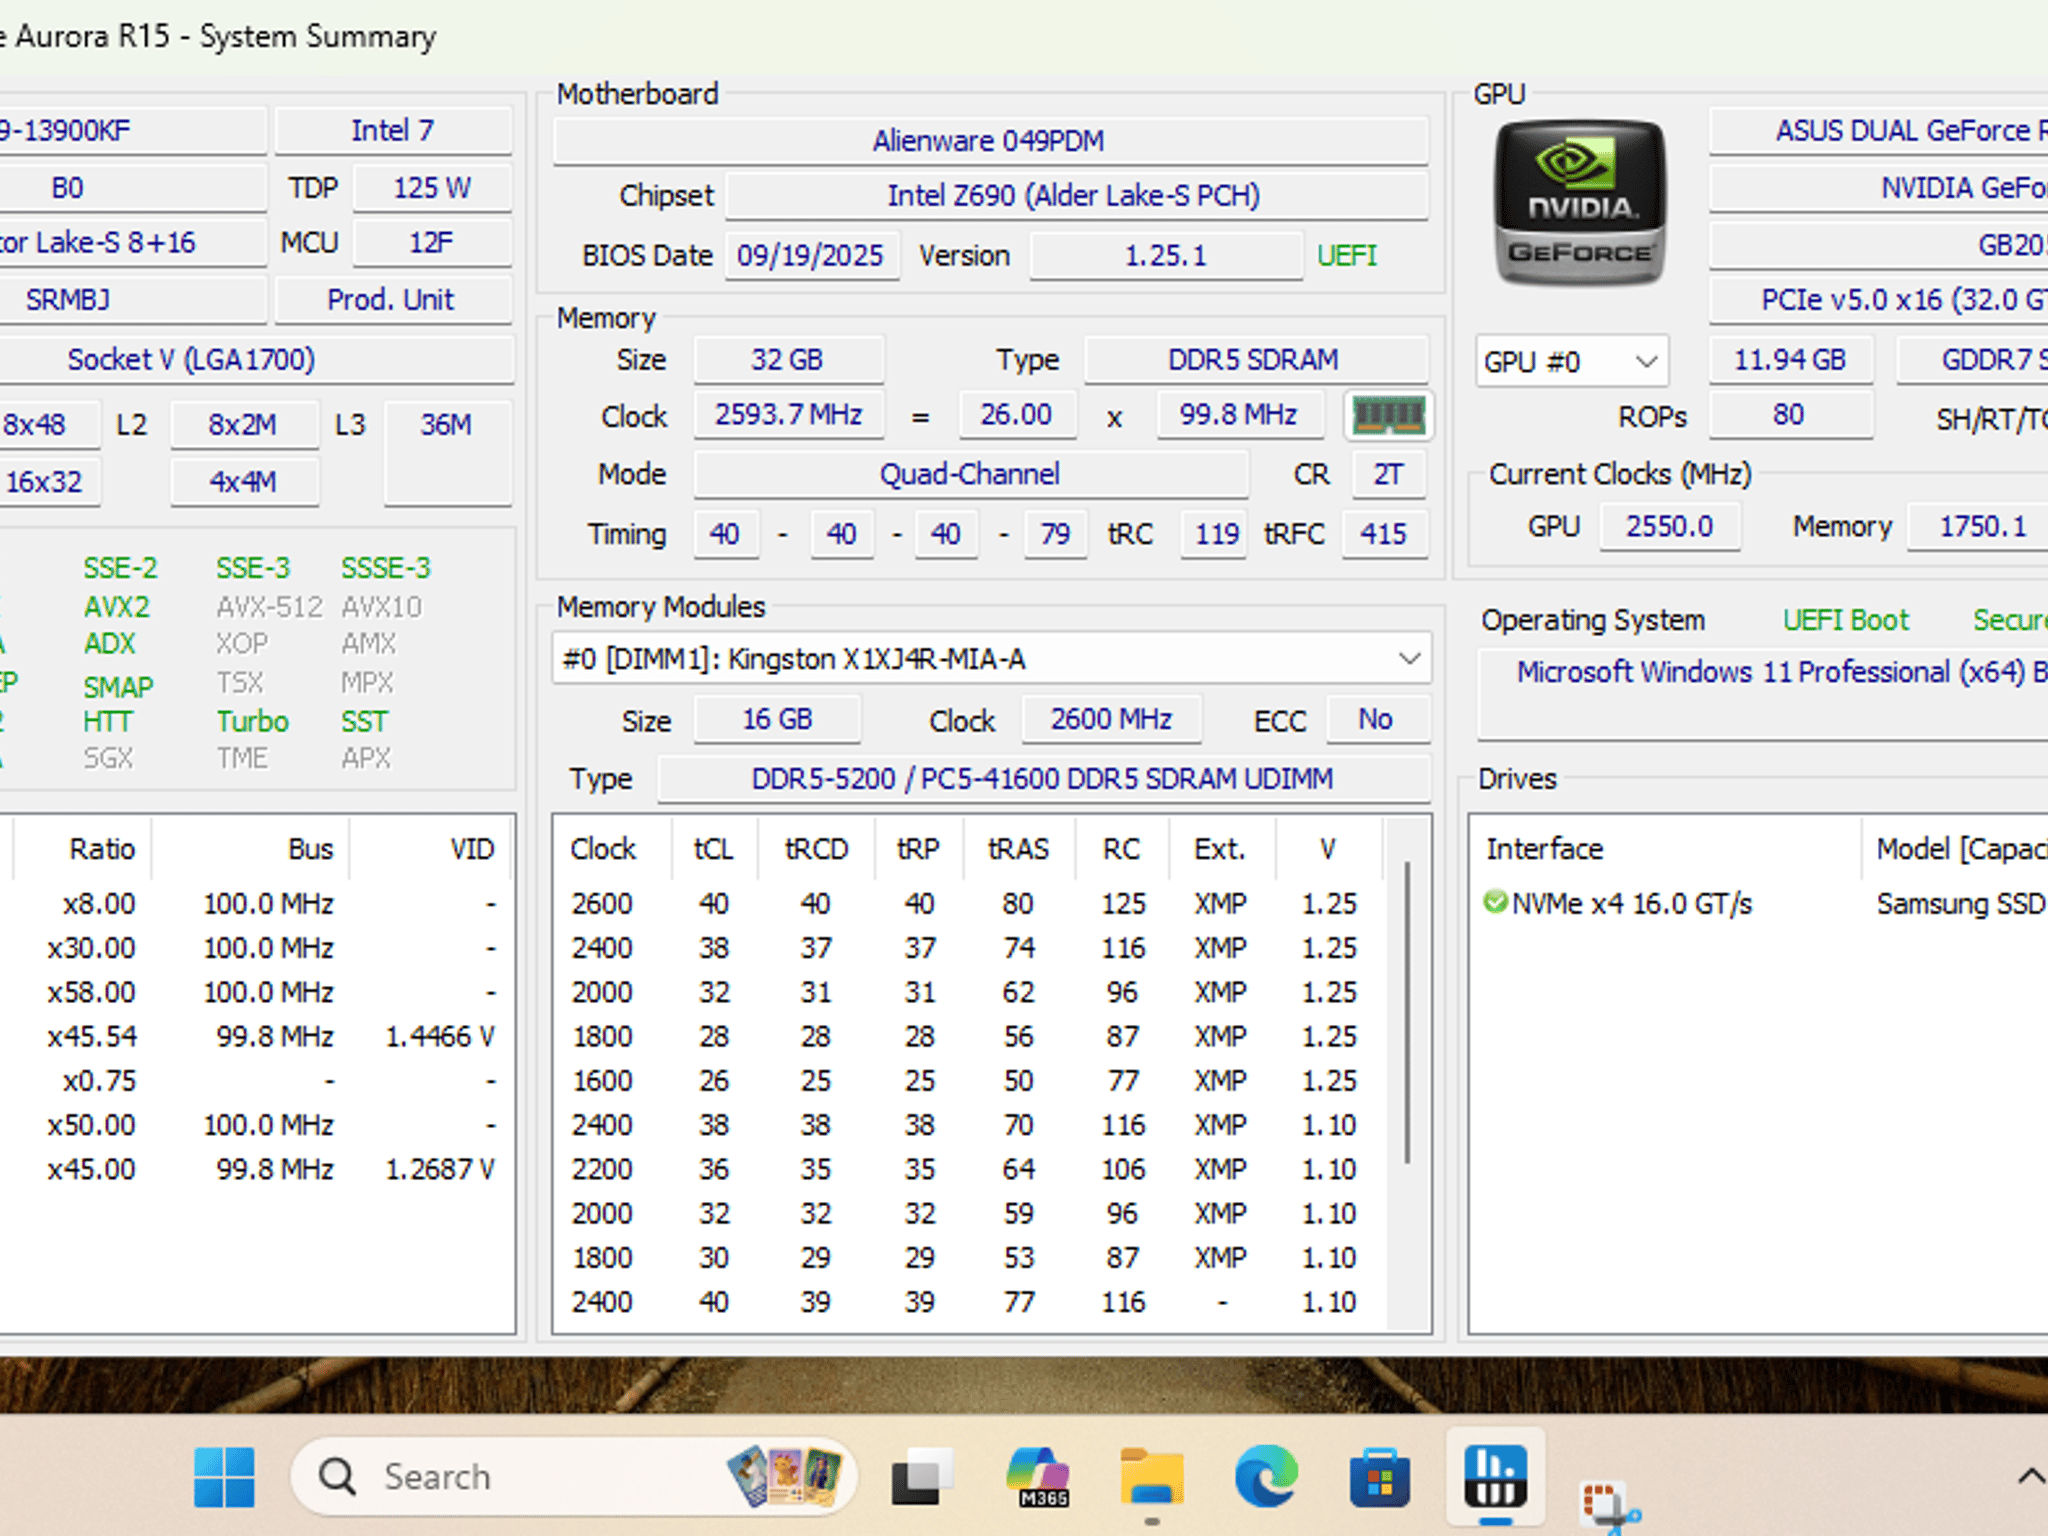Click the module clock 2600 MHz value
Screen dimensions: 2048x1536
[1111, 719]
